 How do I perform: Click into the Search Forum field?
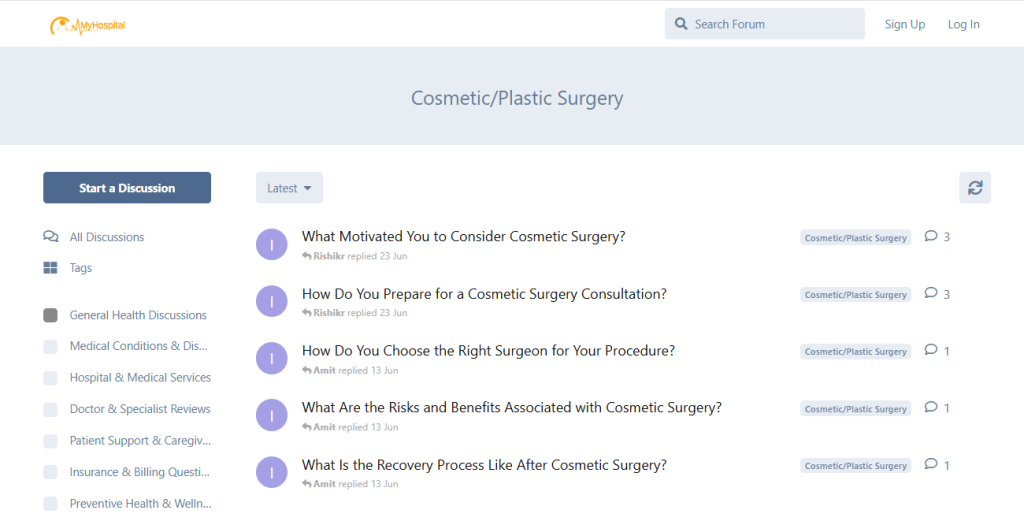click(x=775, y=24)
